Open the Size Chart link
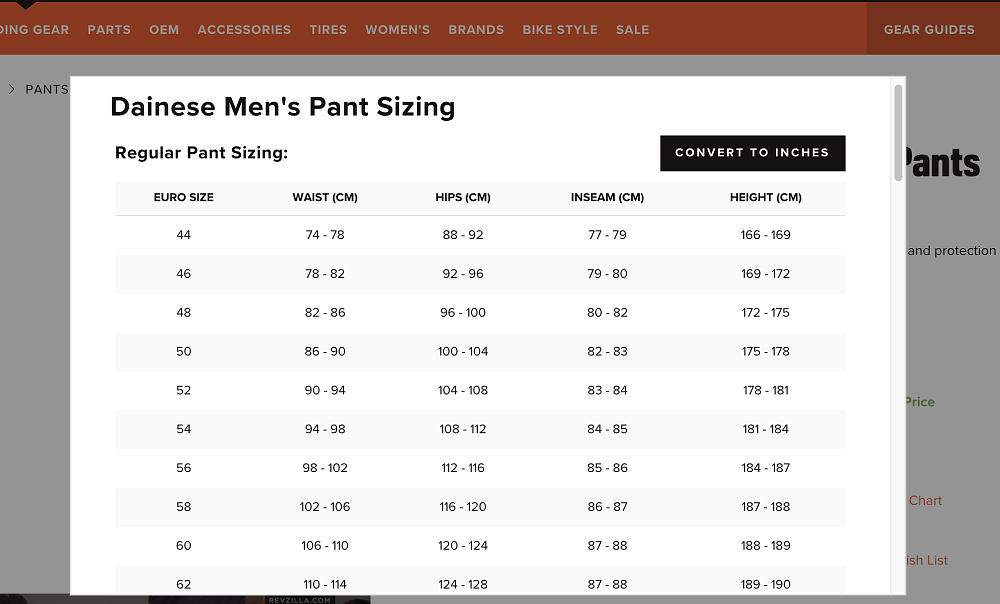The image size is (1000, 604). click(925, 501)
